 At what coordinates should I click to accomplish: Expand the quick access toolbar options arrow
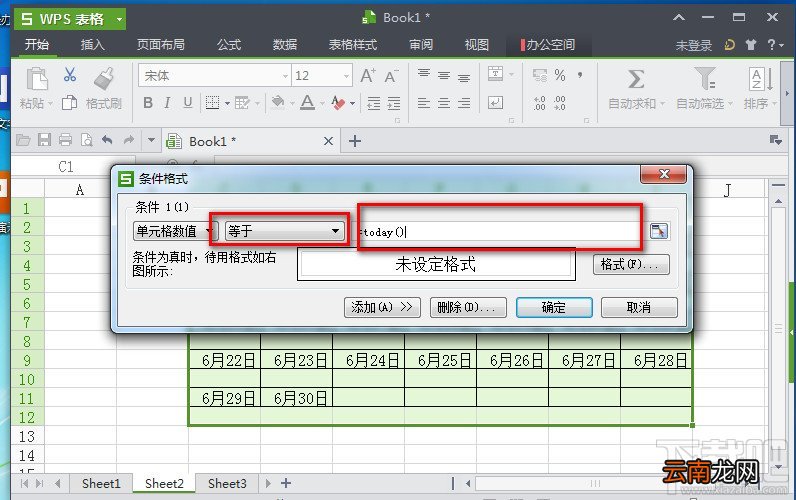pyautogui.click(x=151, y=140)
